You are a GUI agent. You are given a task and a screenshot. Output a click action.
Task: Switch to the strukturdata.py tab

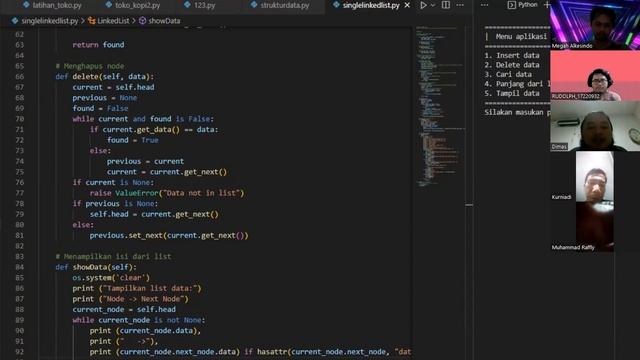click(x=285, y=5)
